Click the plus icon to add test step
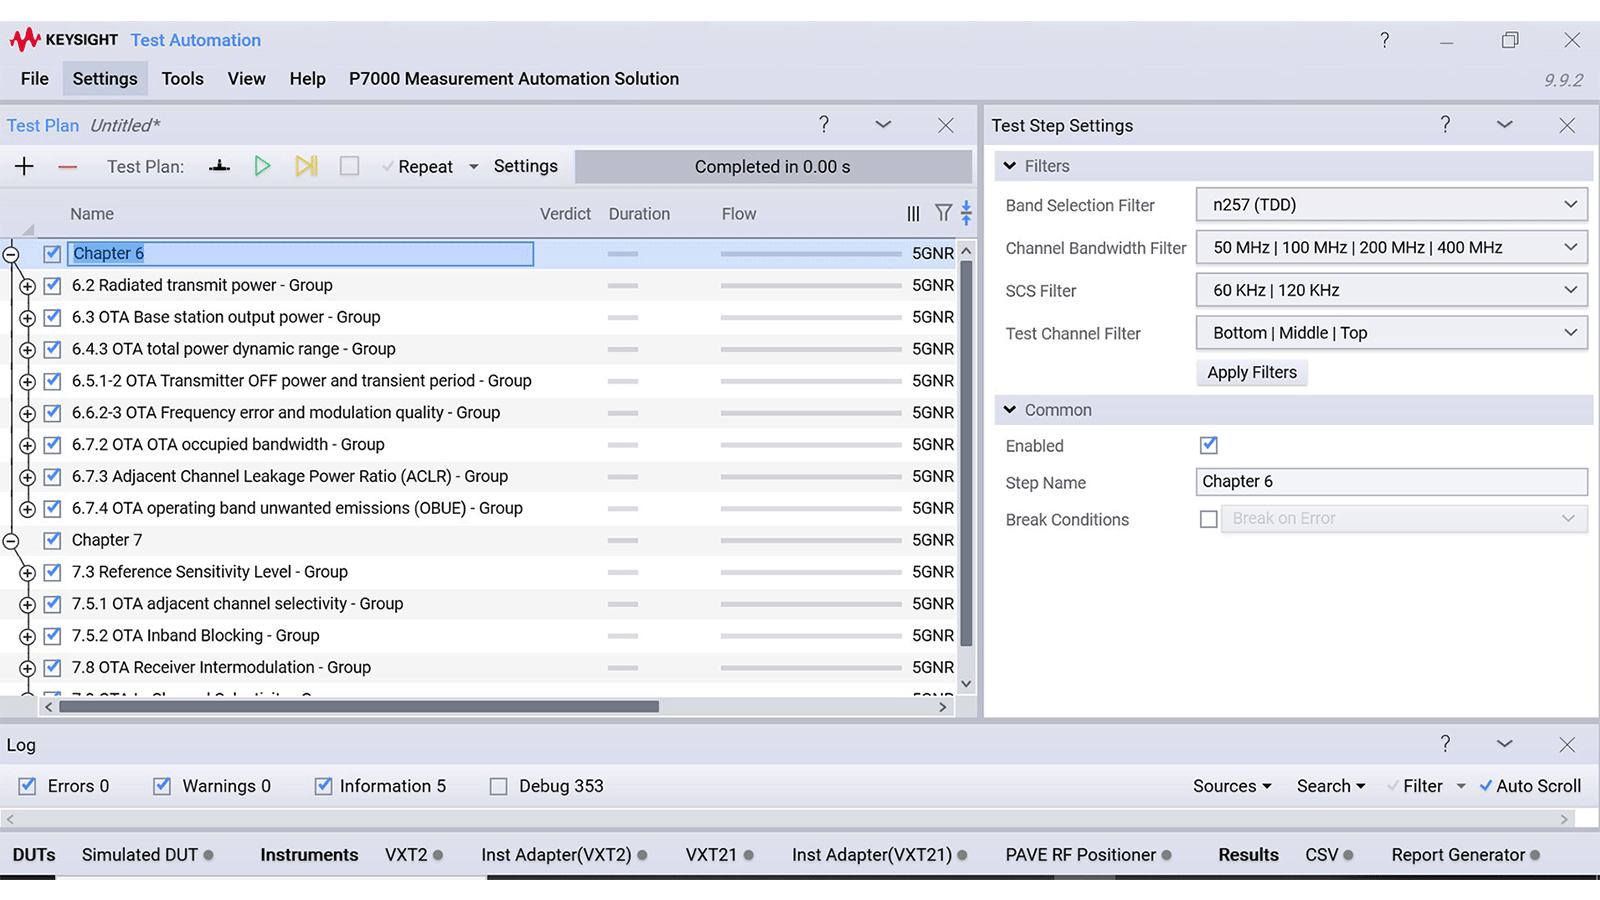1600x900 pixels. (x=24, y=166)
